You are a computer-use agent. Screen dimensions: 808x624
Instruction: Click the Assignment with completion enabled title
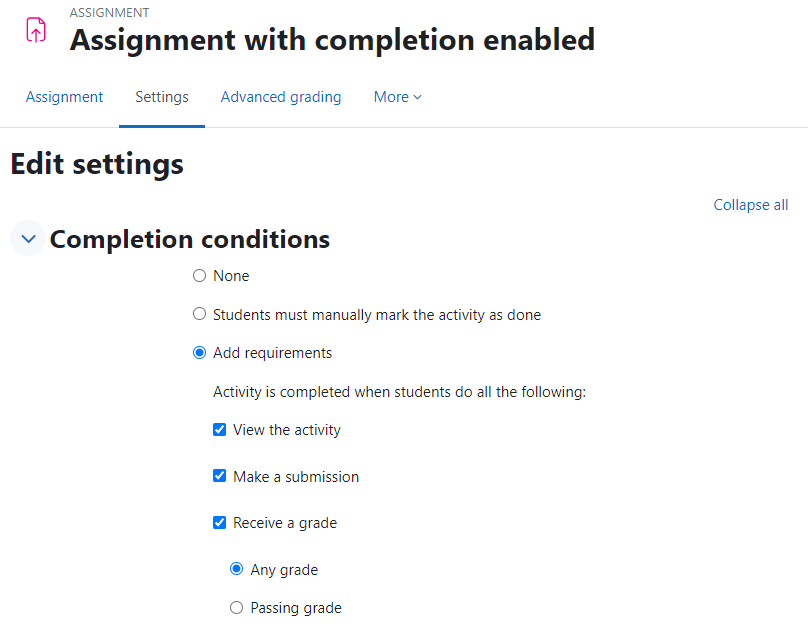point(332,40)
